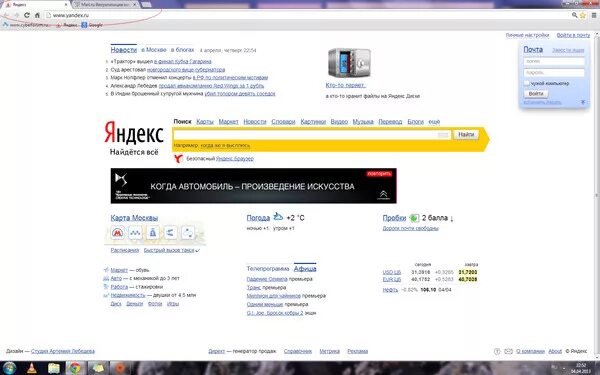The width and height of the screenshot is (600, 375).
Task: Open Студия Артемия Лебедева footer link
Action: 63,351
